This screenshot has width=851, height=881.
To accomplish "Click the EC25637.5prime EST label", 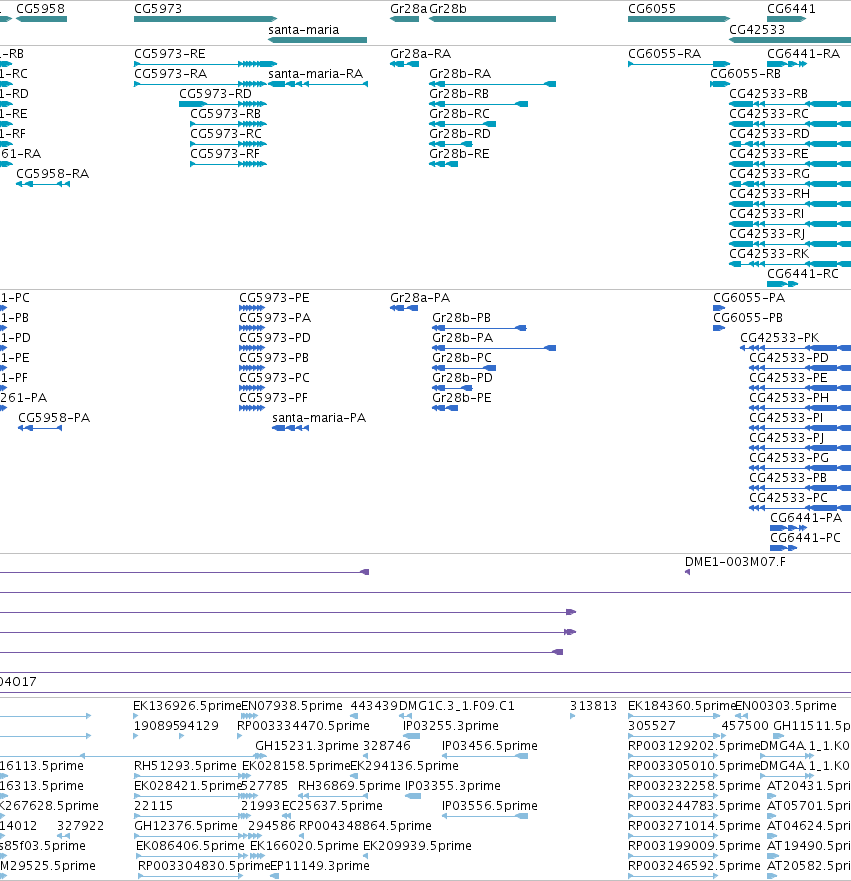I will [332, 806].
